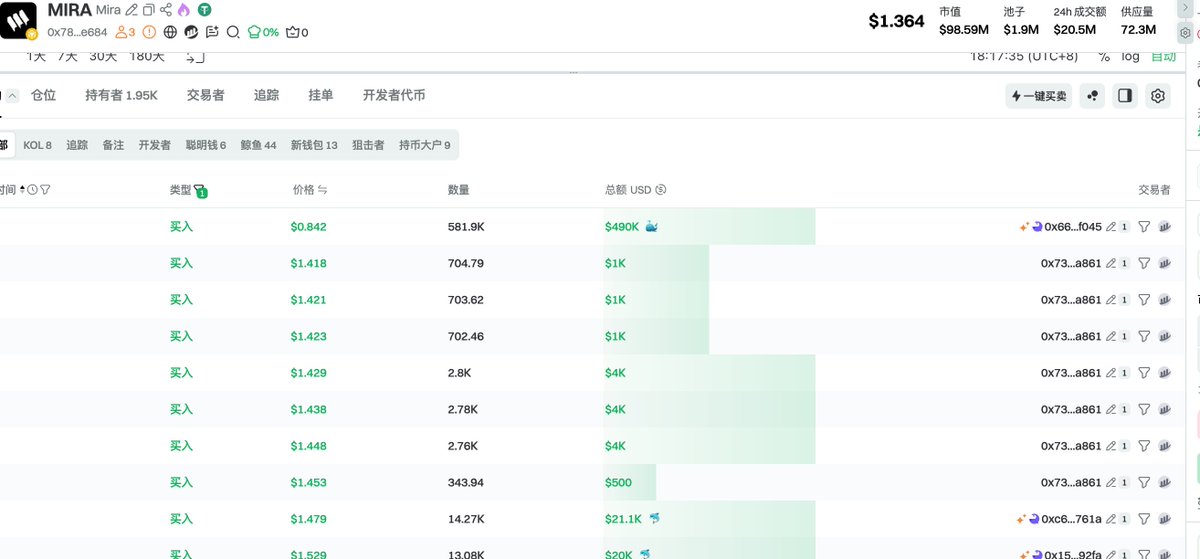Open the globe website icon in header
This screenshot has height=559, width=1200.
point(170,32)
